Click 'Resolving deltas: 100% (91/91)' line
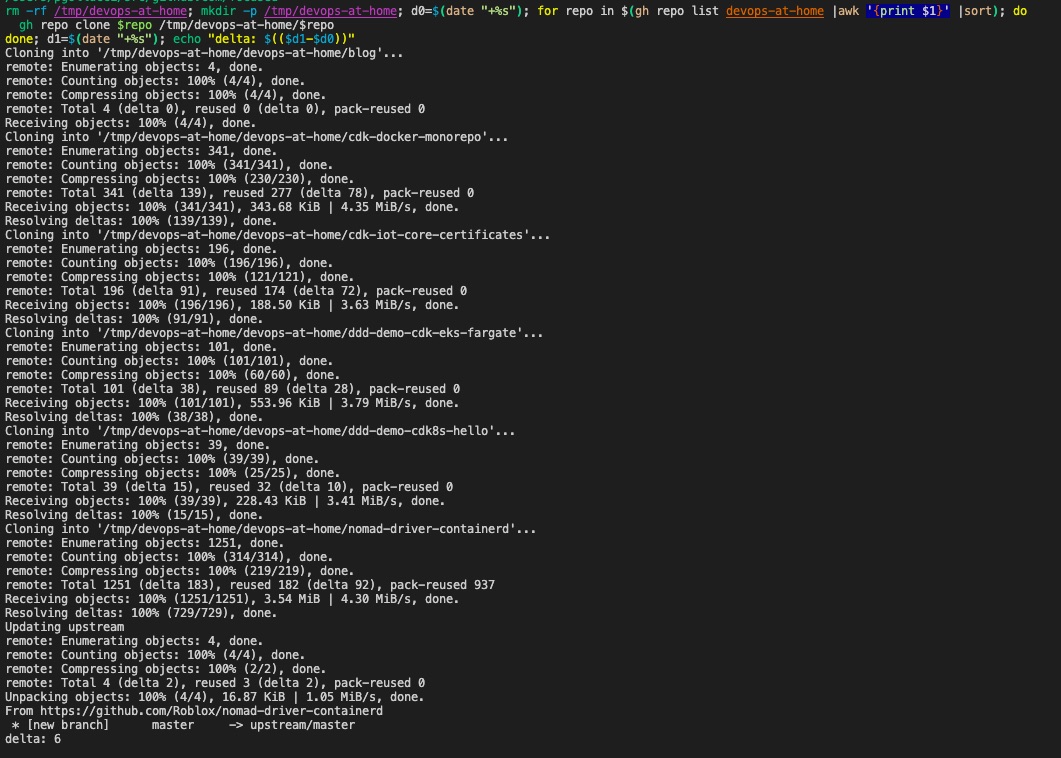This screenshot has width=1061, height=758. [x=134, y=319]
